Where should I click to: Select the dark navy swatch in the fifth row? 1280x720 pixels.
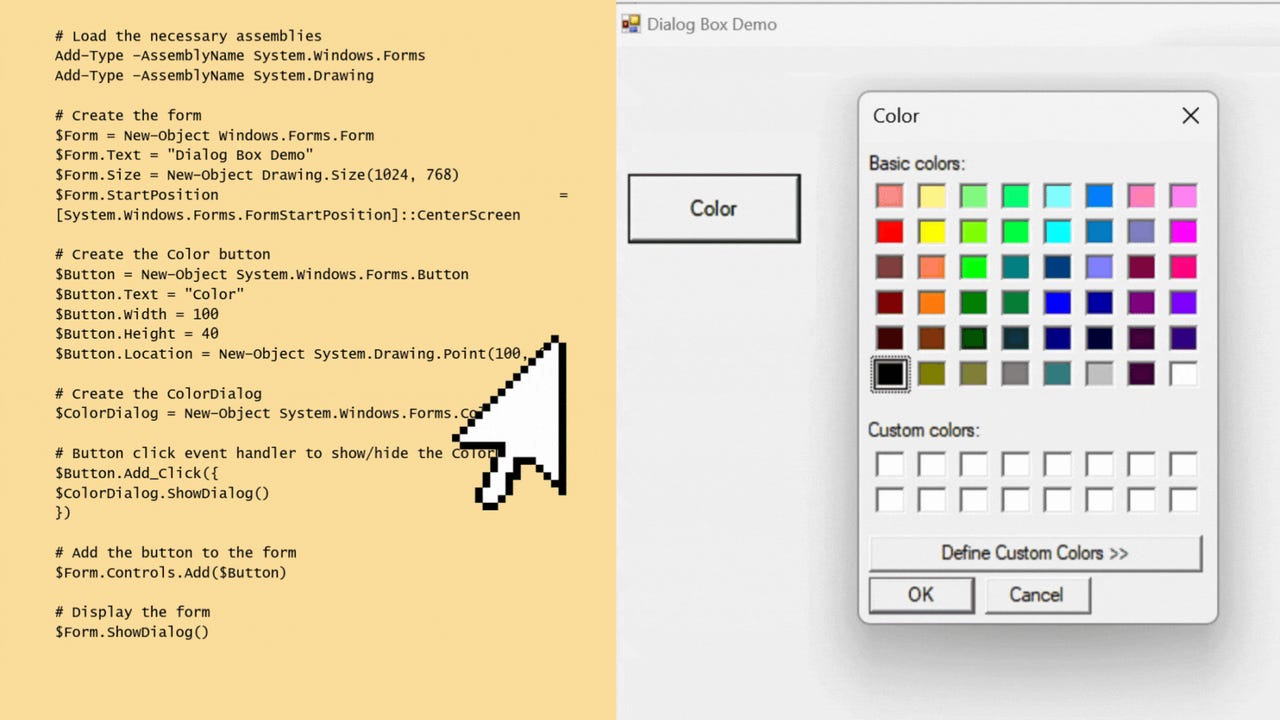point(1099,338)
